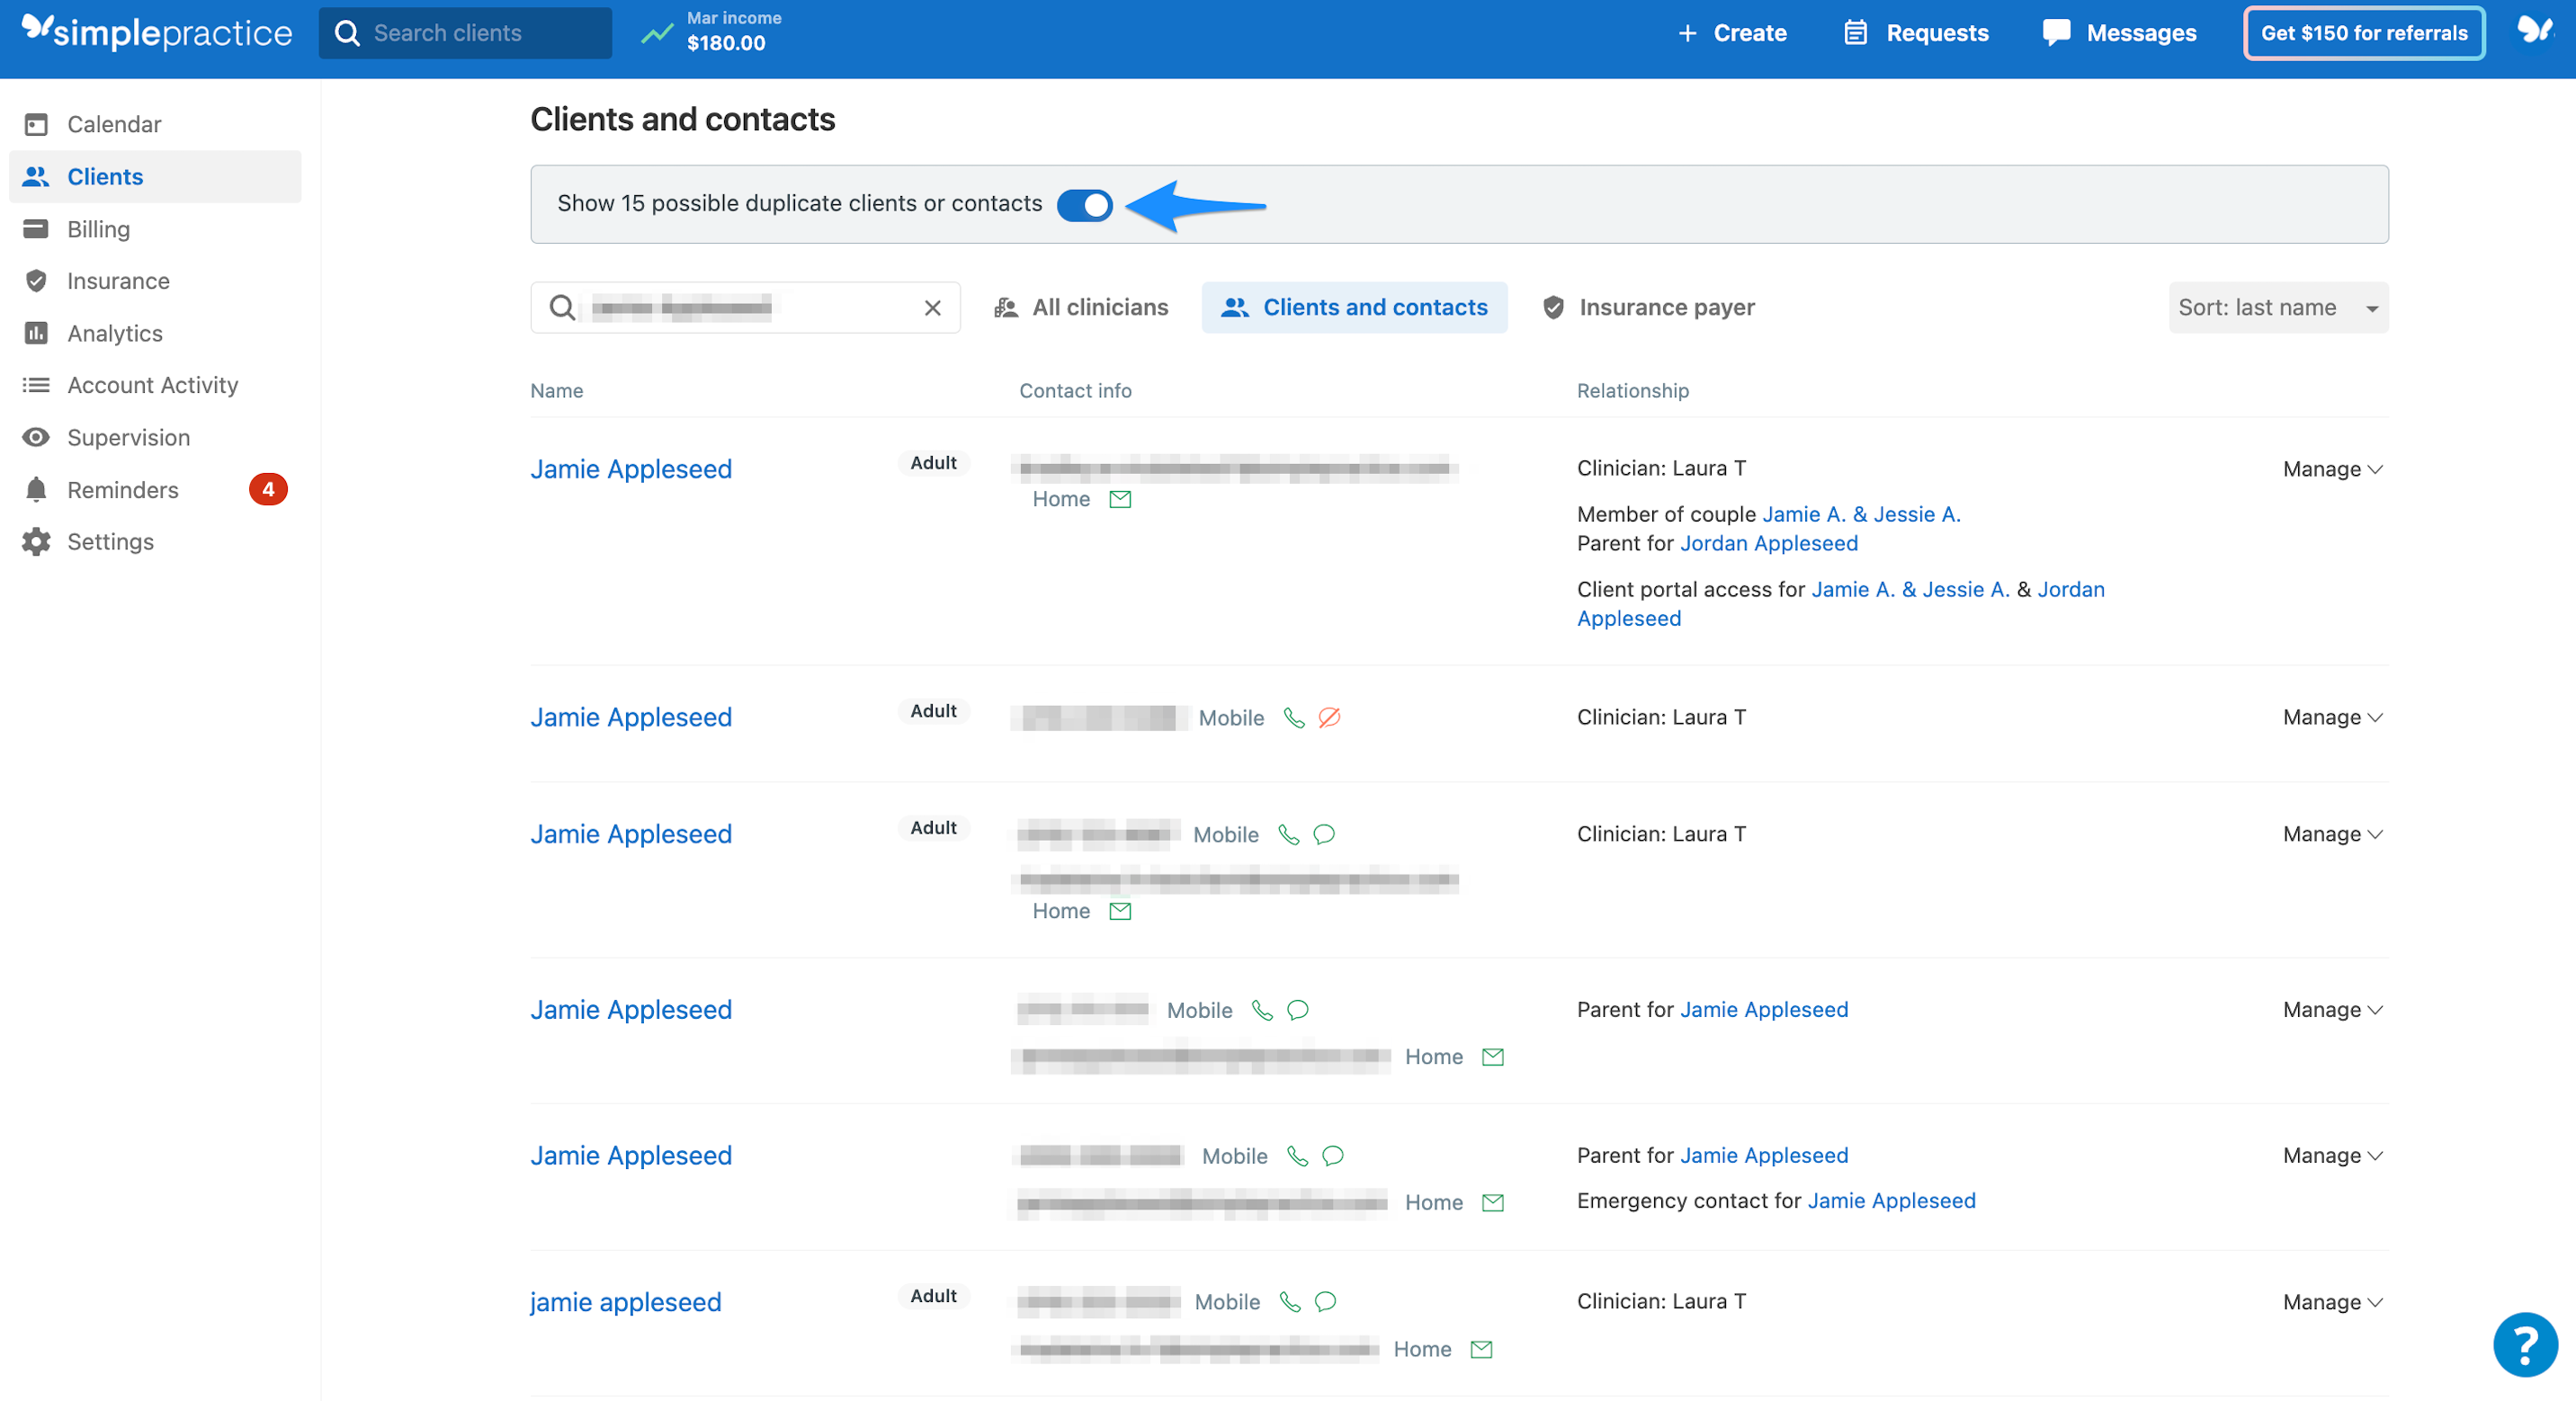Disable showing possible duplicate clients

coord(1085,204)
